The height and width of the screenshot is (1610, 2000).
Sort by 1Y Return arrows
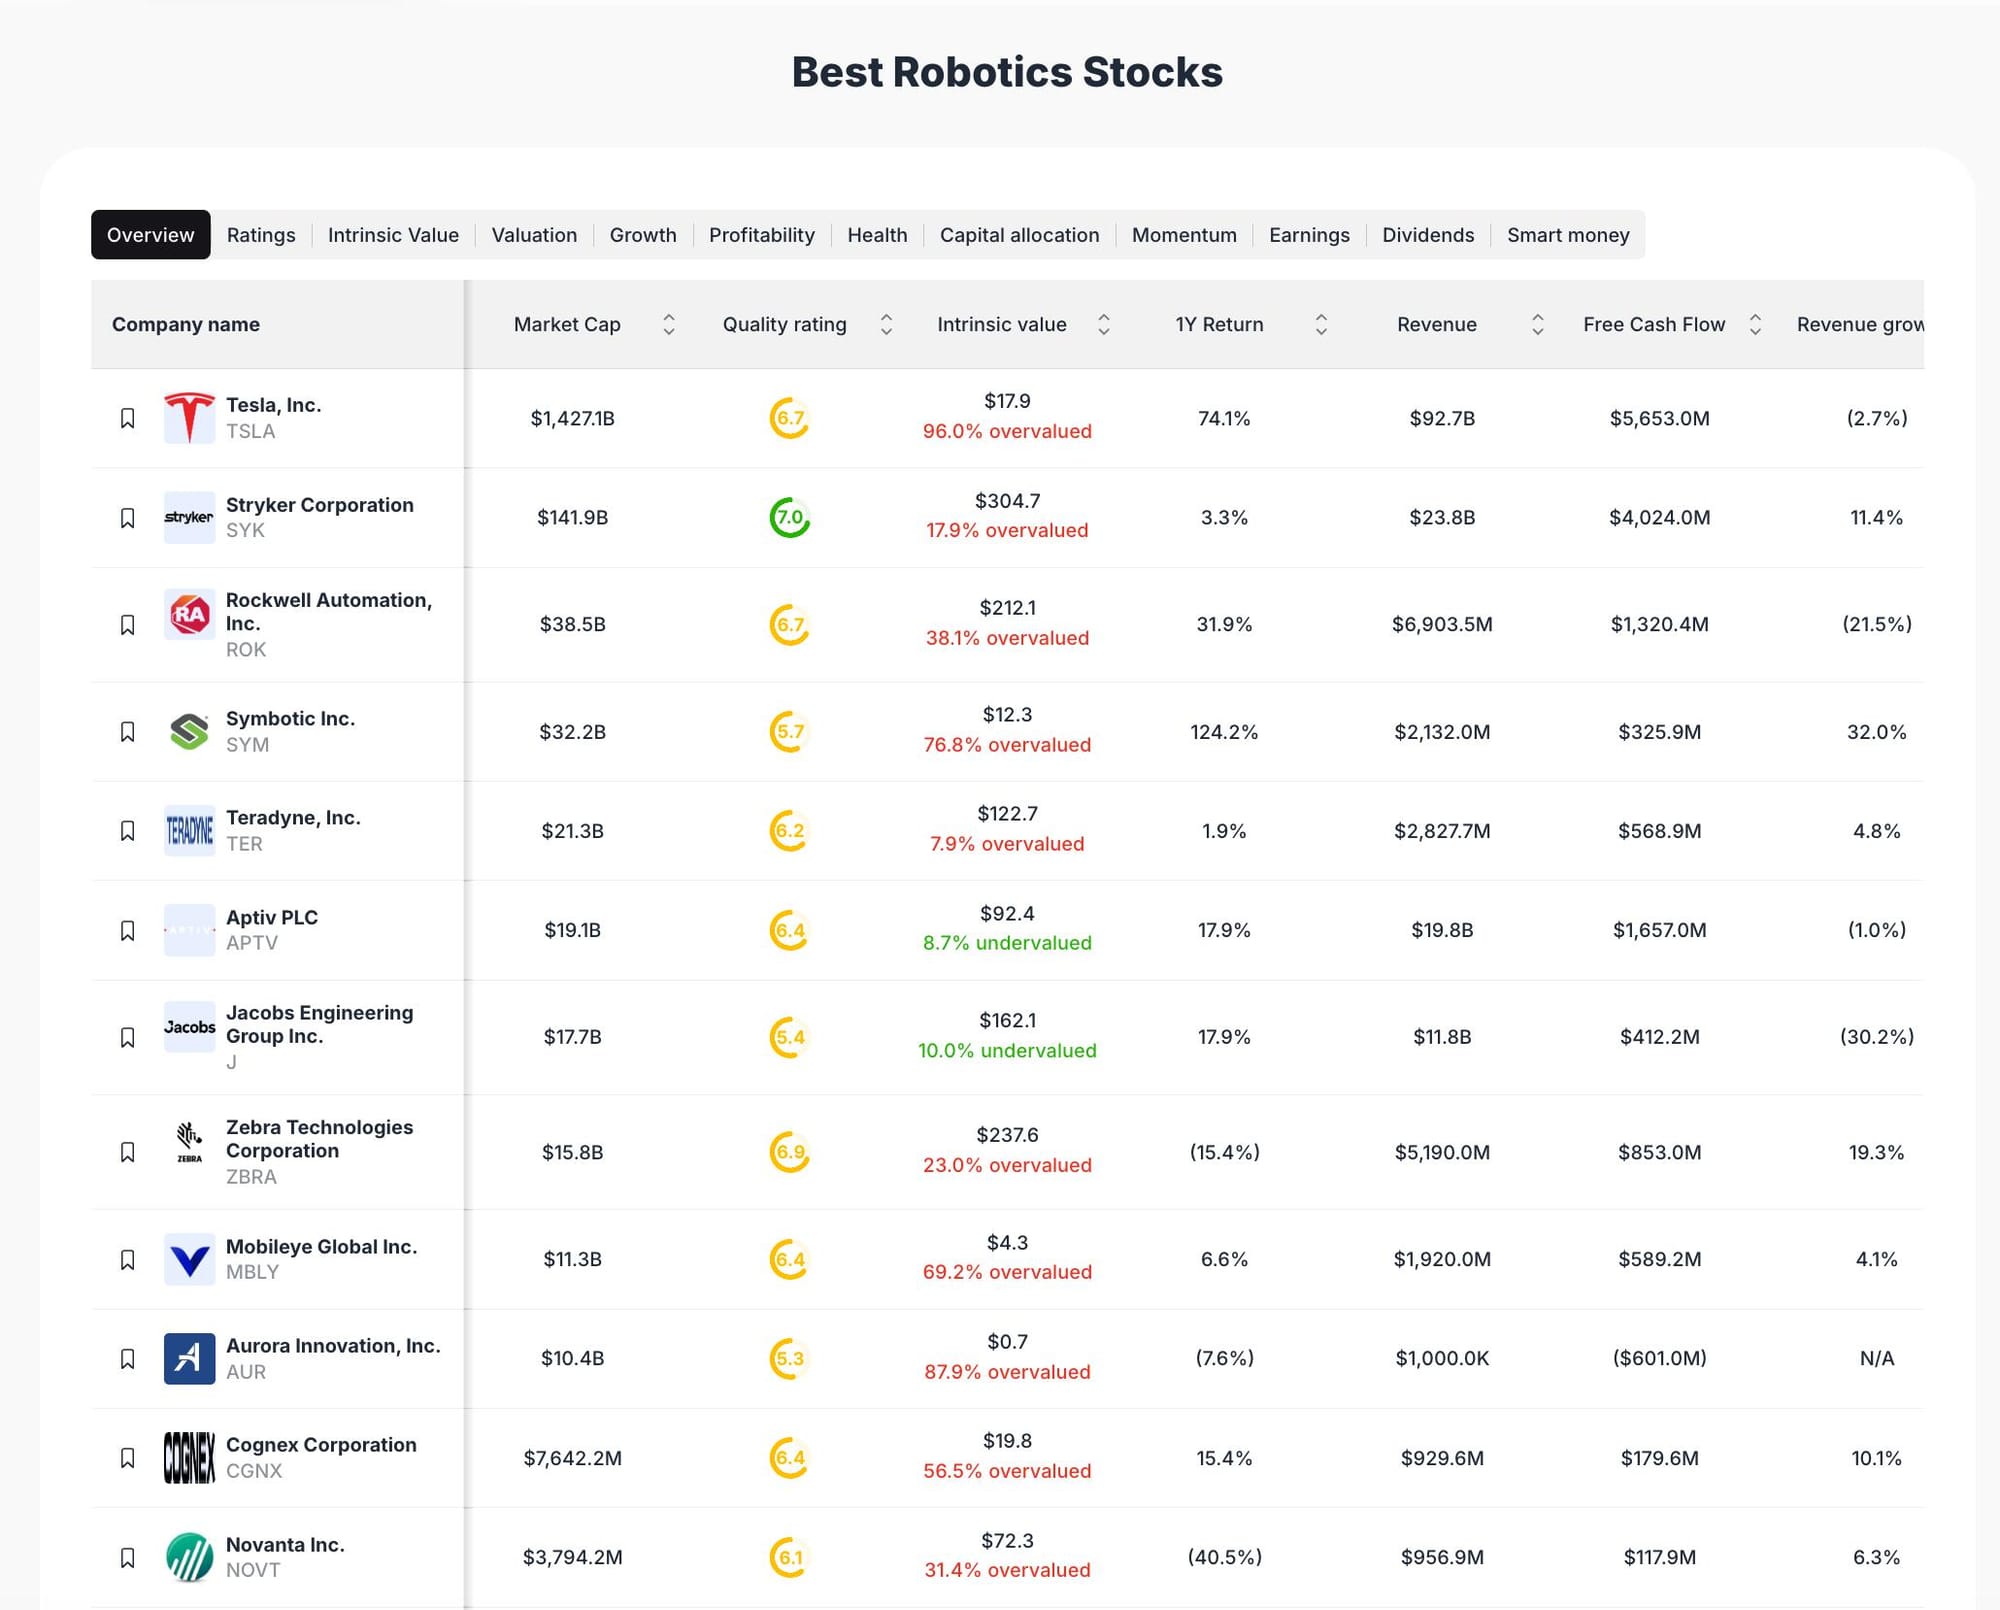tap(1321, 324)
